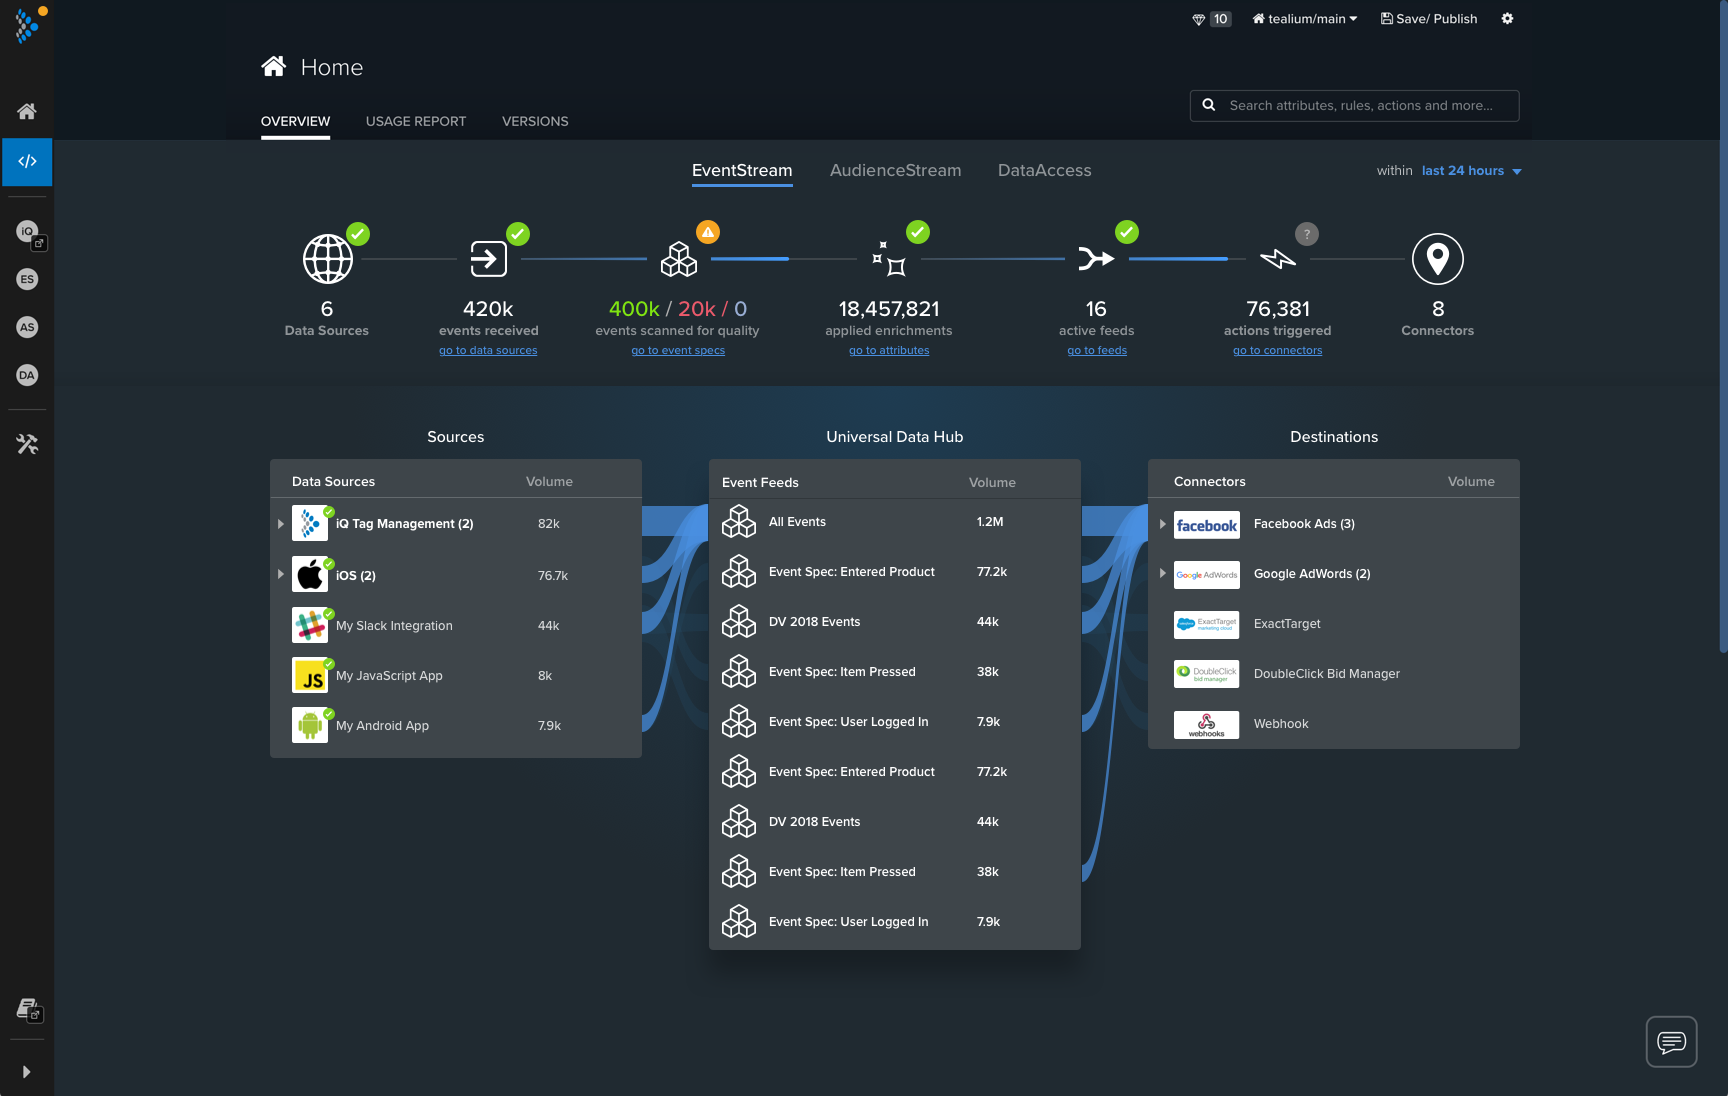The height and width of the screenshot is (1096, 1728).
Task: Click the applied enrichments sparkle icon
Action: coord(889,259)
